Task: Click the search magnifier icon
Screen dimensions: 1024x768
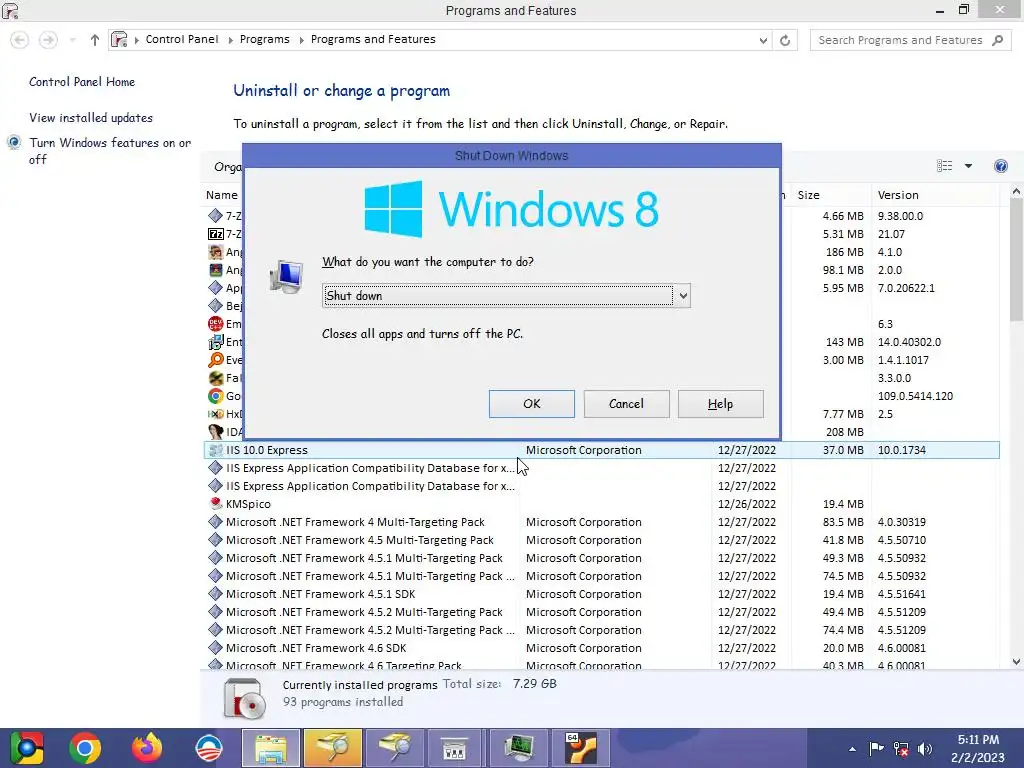Action: (x=997, y=40)
